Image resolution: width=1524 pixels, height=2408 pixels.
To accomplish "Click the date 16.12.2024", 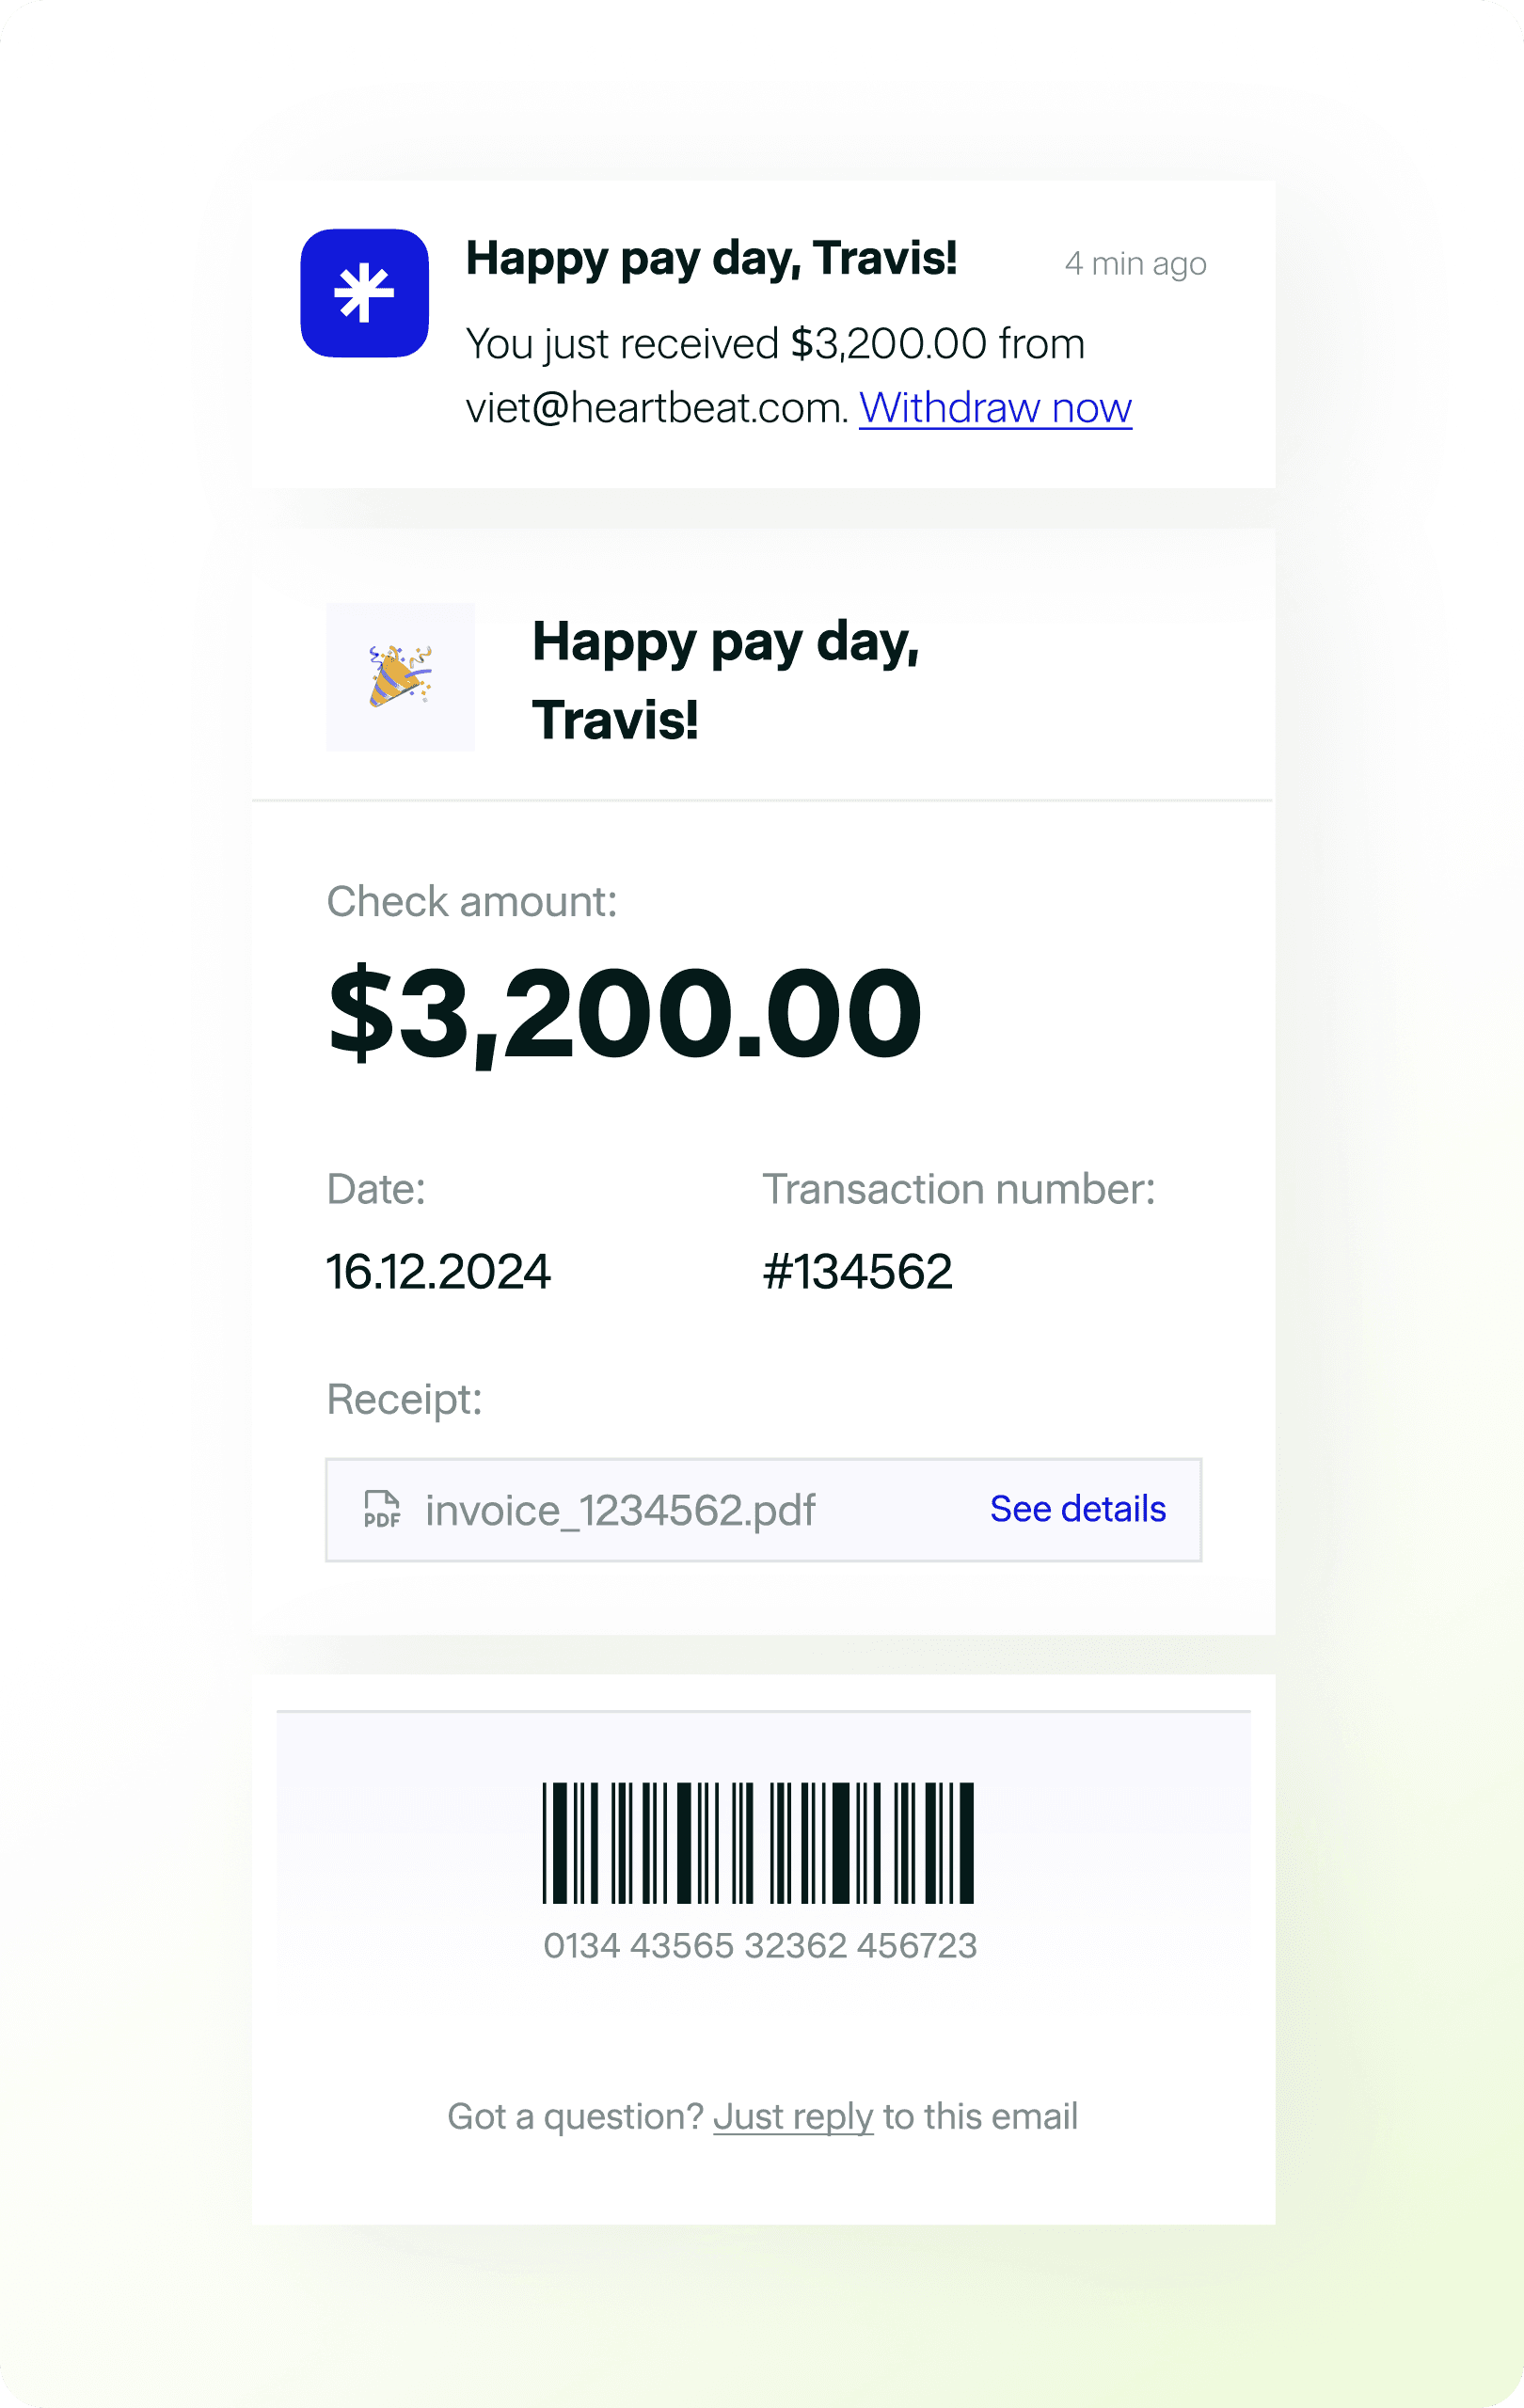I will tap(438, 1271).
